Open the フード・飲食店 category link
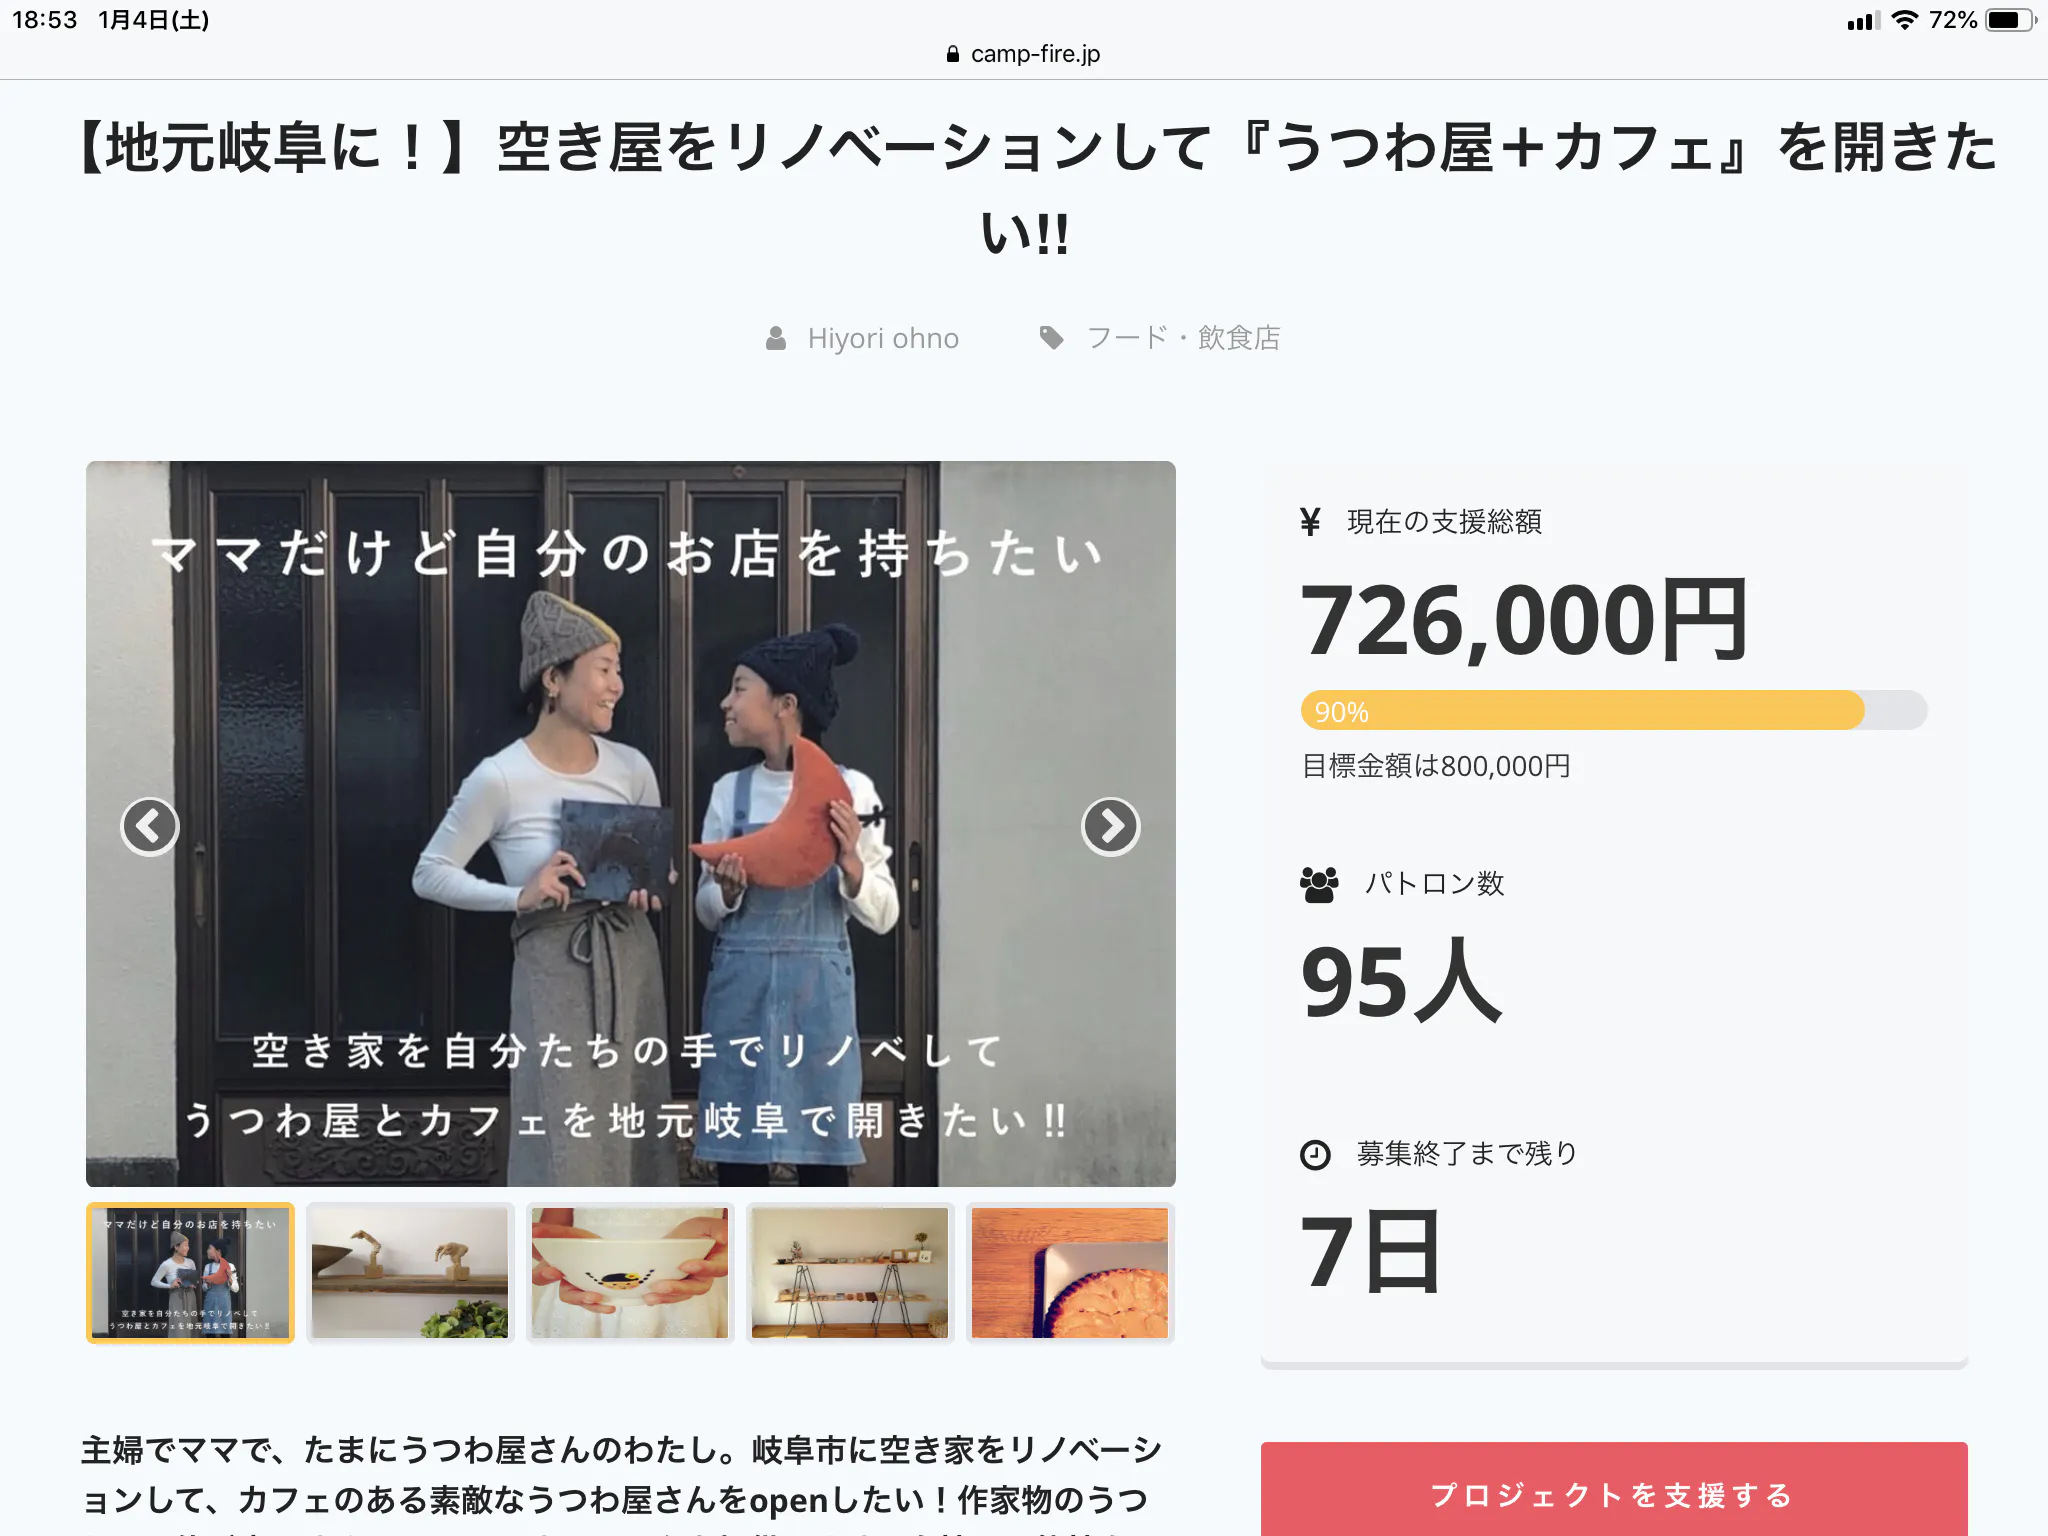2048x1536 pixels. click(x=1183, y=338)
